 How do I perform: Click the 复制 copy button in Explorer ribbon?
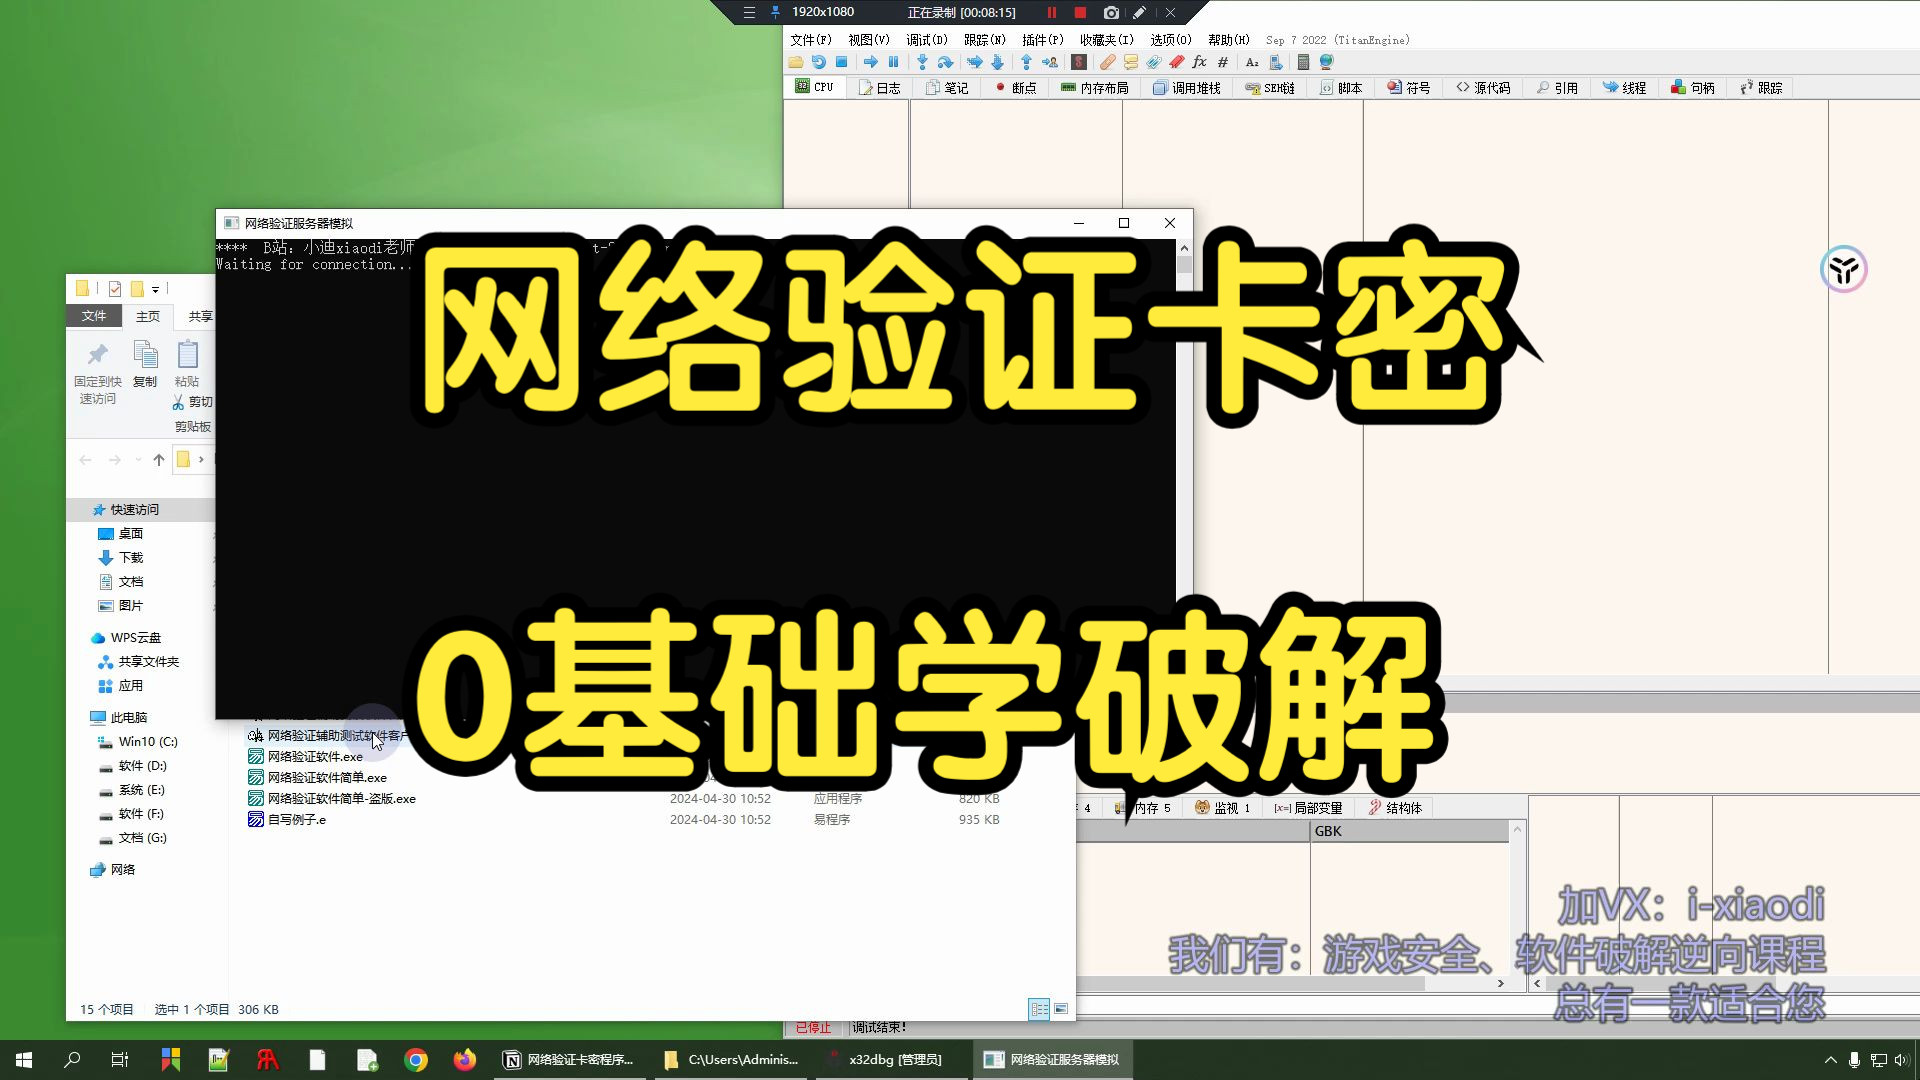click(x=145, y=364)
